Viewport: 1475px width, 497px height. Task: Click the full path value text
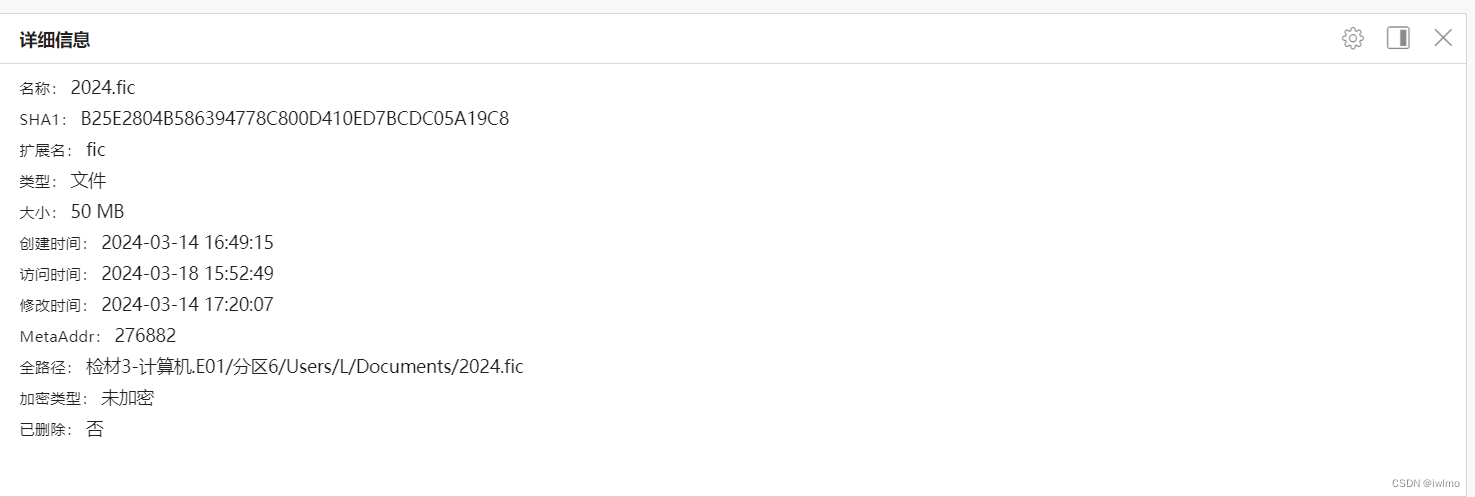pos(305,367)
